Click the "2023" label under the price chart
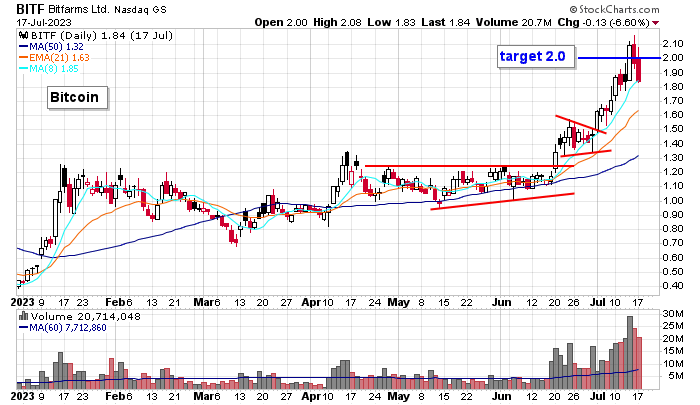The image size is (700, 405). tap(22, 302)
